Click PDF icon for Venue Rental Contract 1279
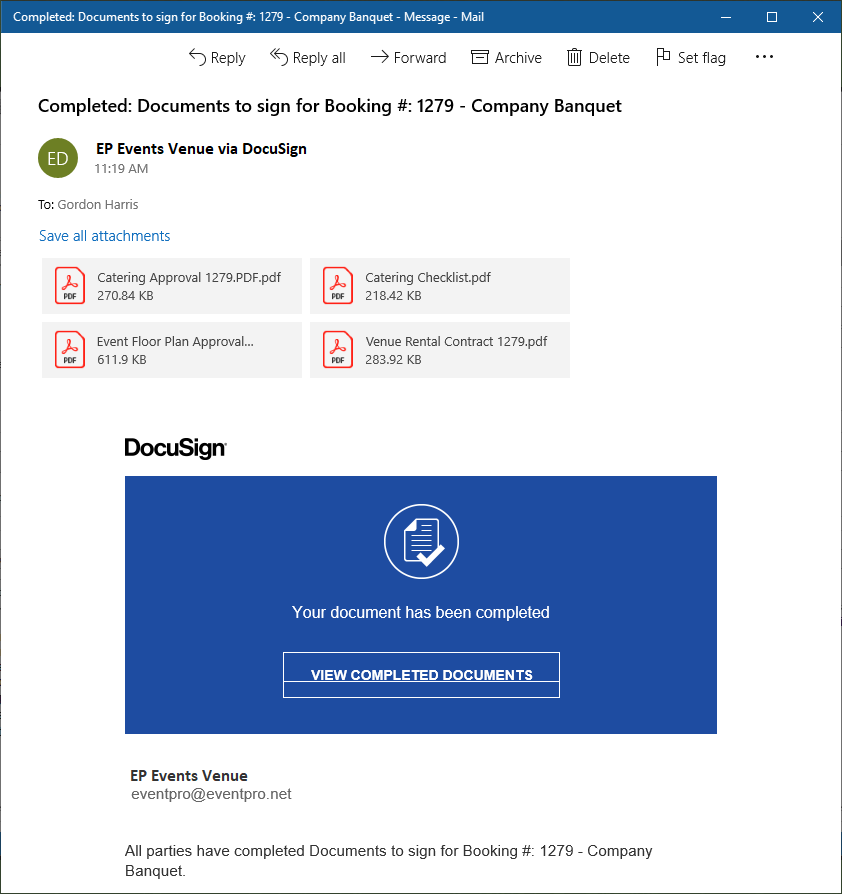 pos(337,350)
